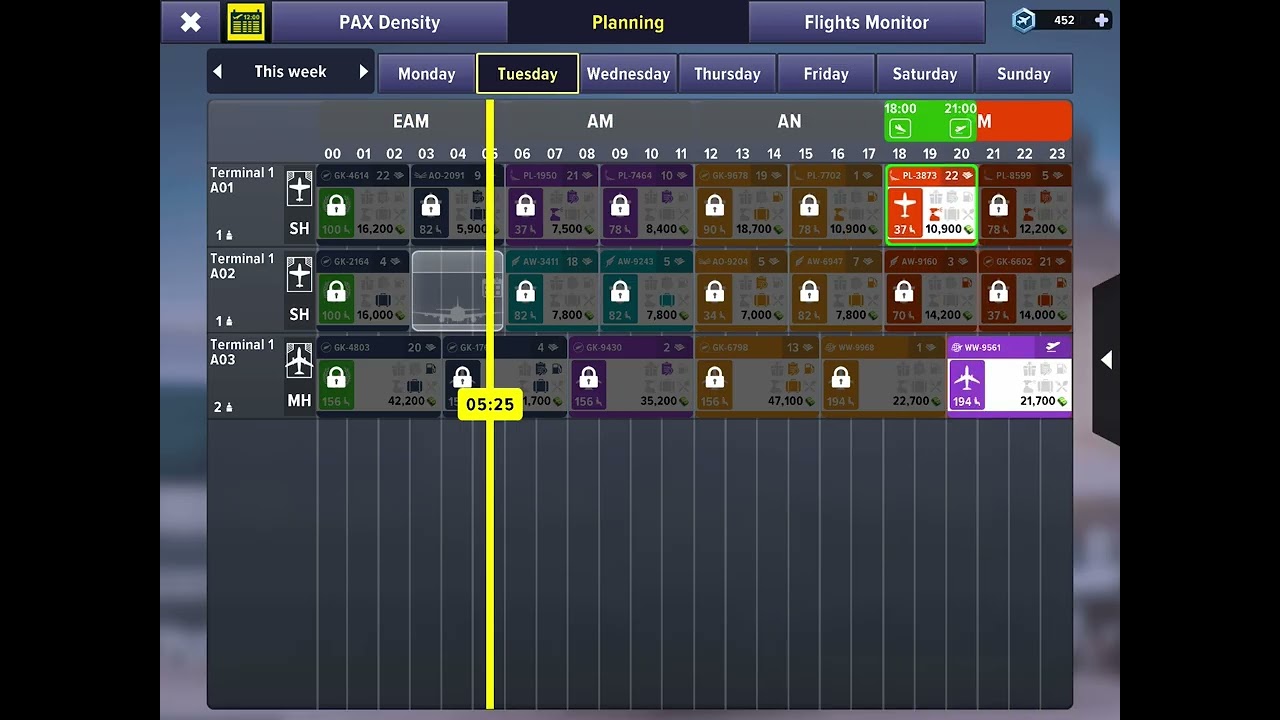Click the Terminal 1 A02 stand aircraft icon
Screen dimensions: 1280x720
coord(299,274)
